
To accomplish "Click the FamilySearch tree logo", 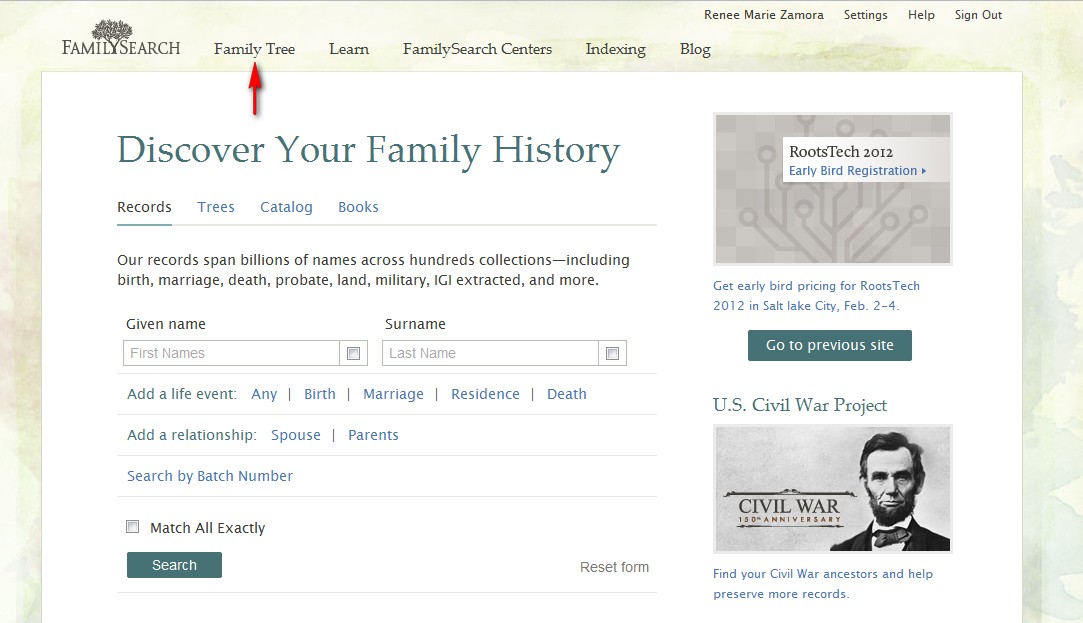I will click(x=121, y=39).
